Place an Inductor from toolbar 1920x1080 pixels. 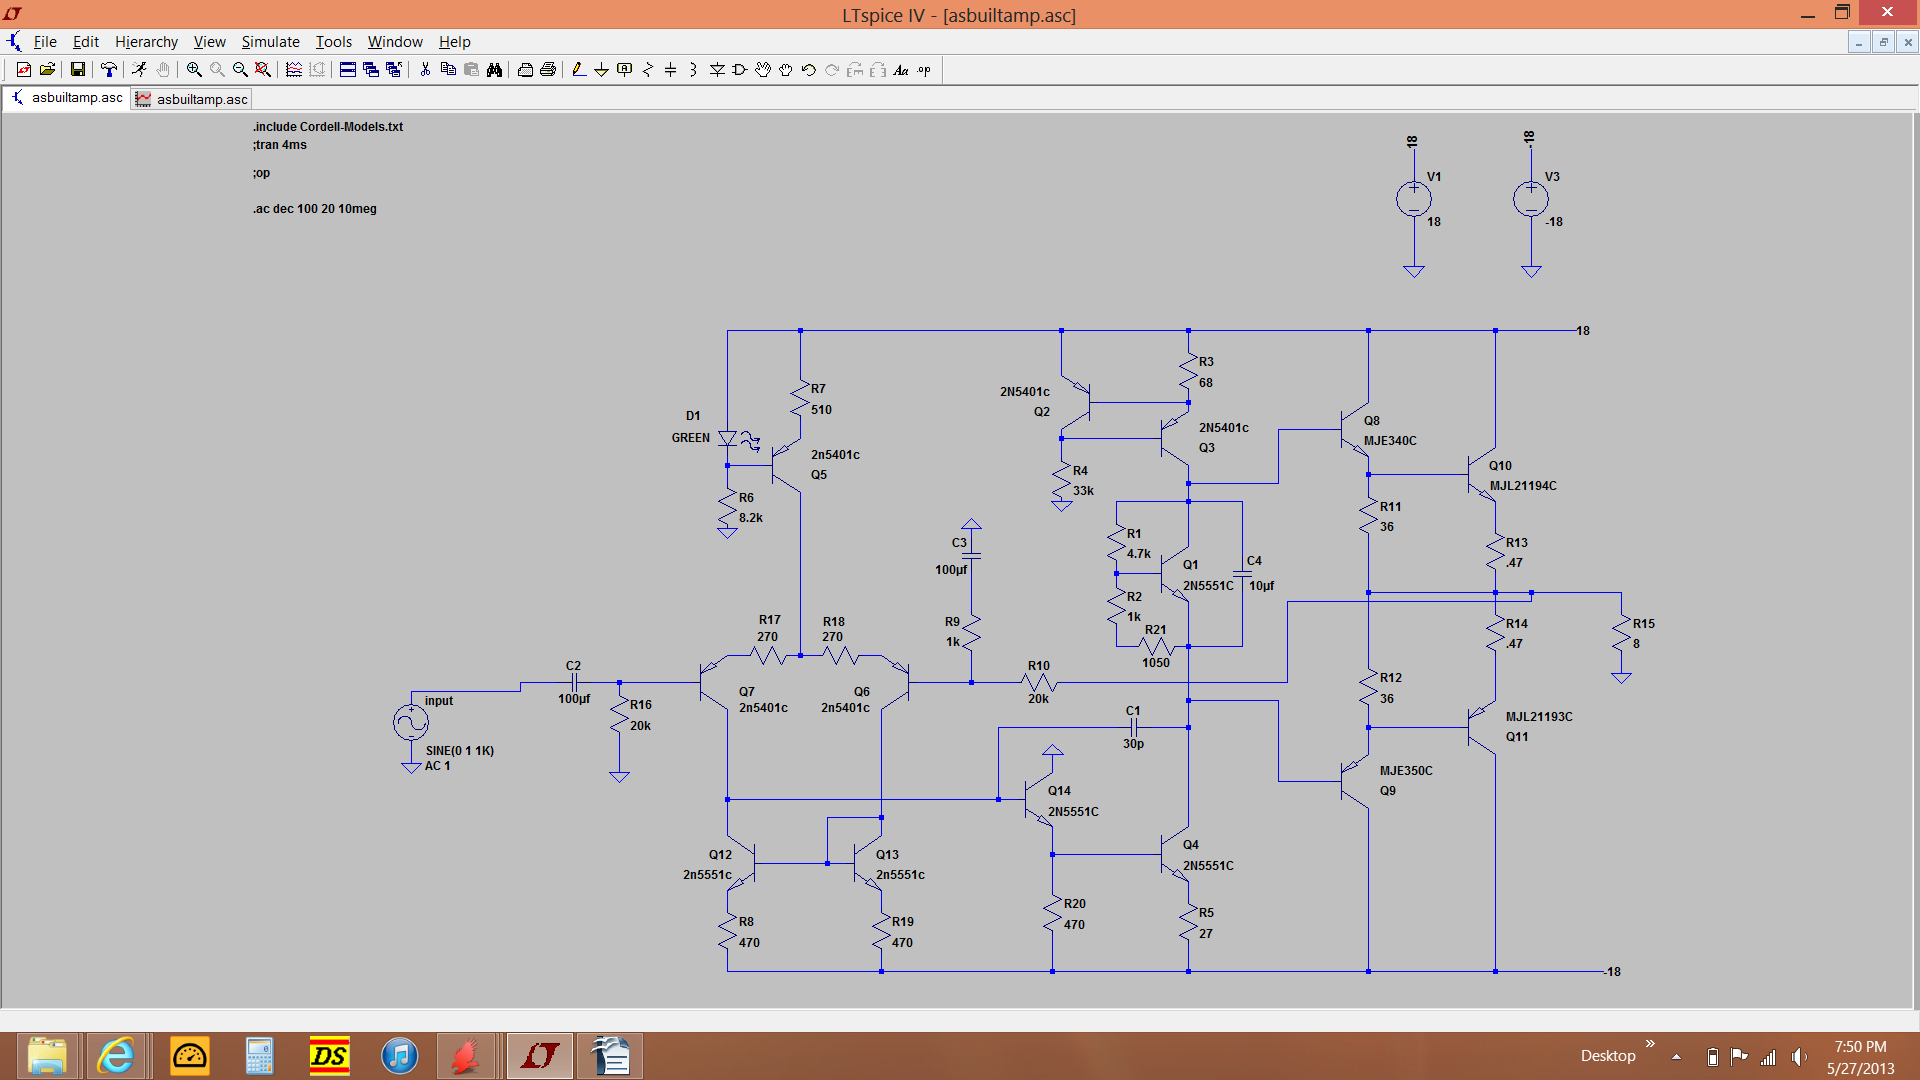coord(694,69)
